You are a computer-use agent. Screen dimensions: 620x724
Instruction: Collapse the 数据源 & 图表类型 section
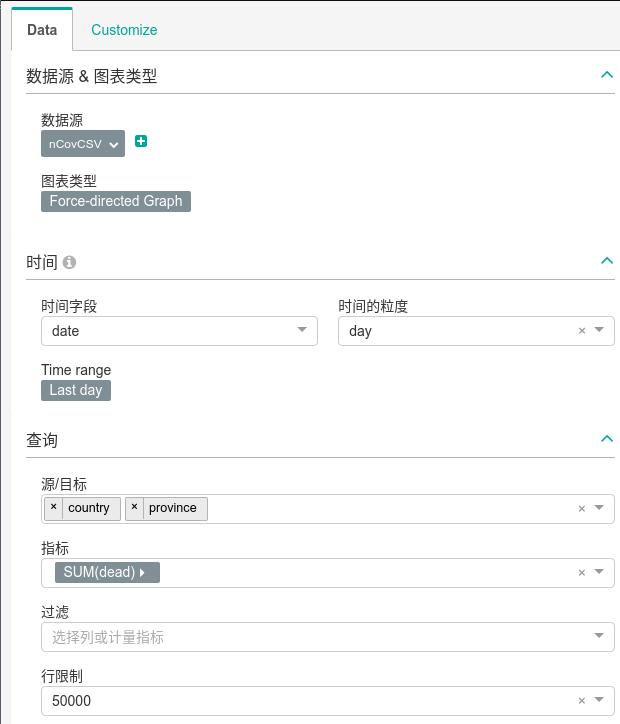606,75
